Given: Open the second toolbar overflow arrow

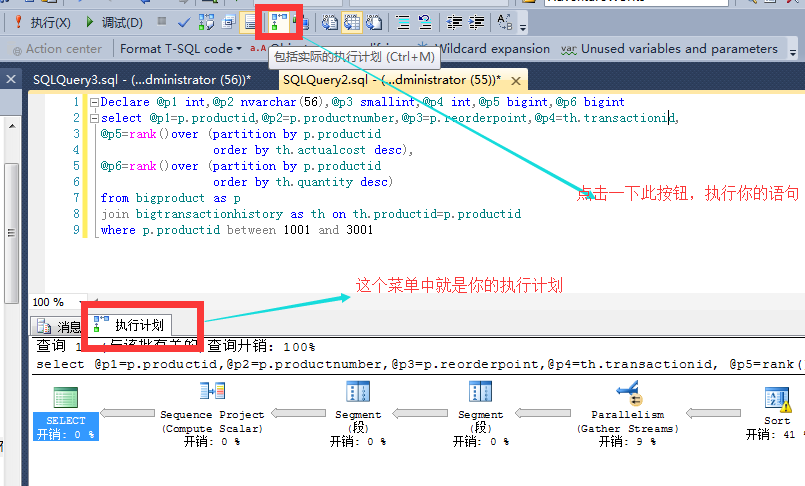Looking at the screenshot, I should pyautogui.click(x=793, y=52).
